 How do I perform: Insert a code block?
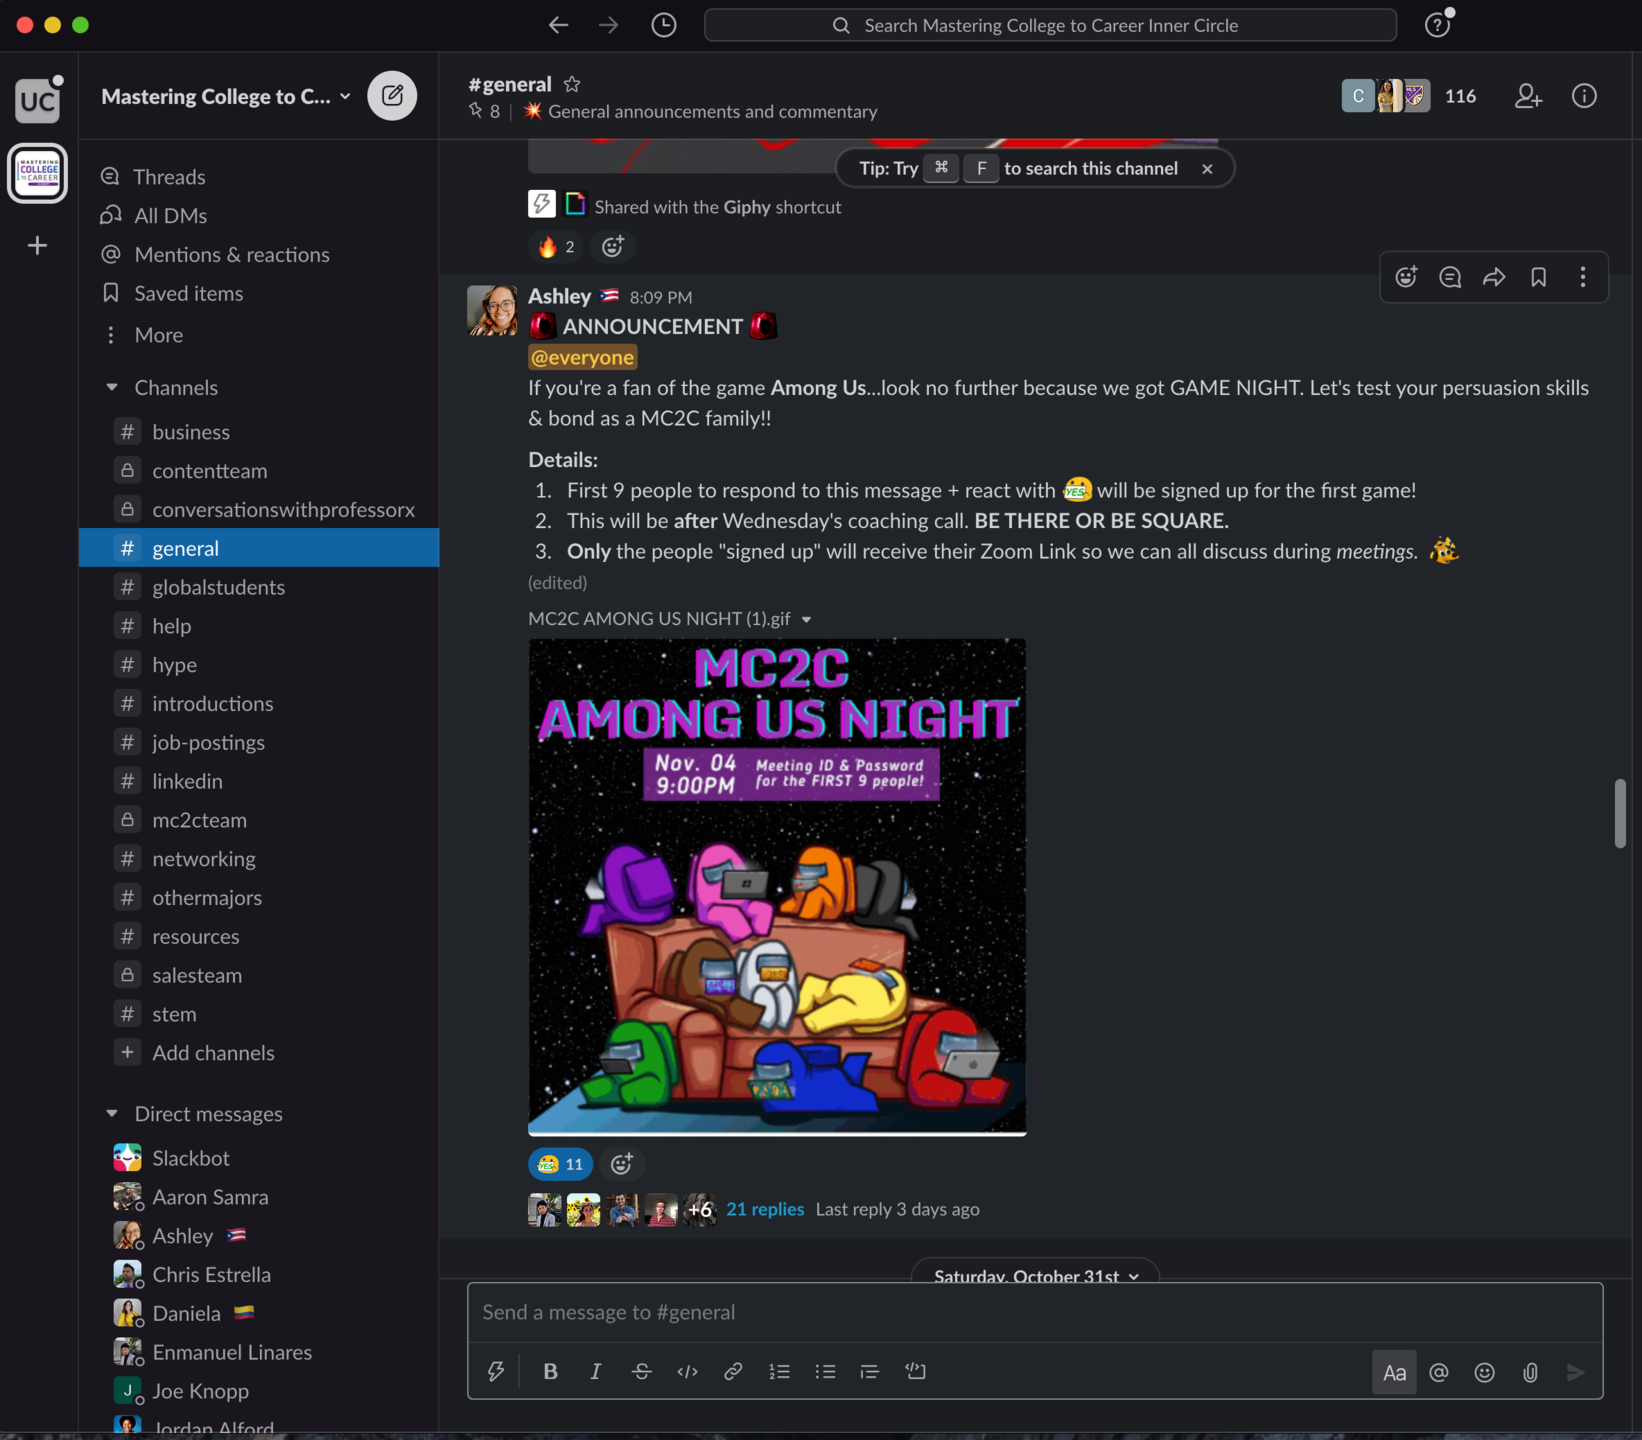click(x=916, y=1372)
